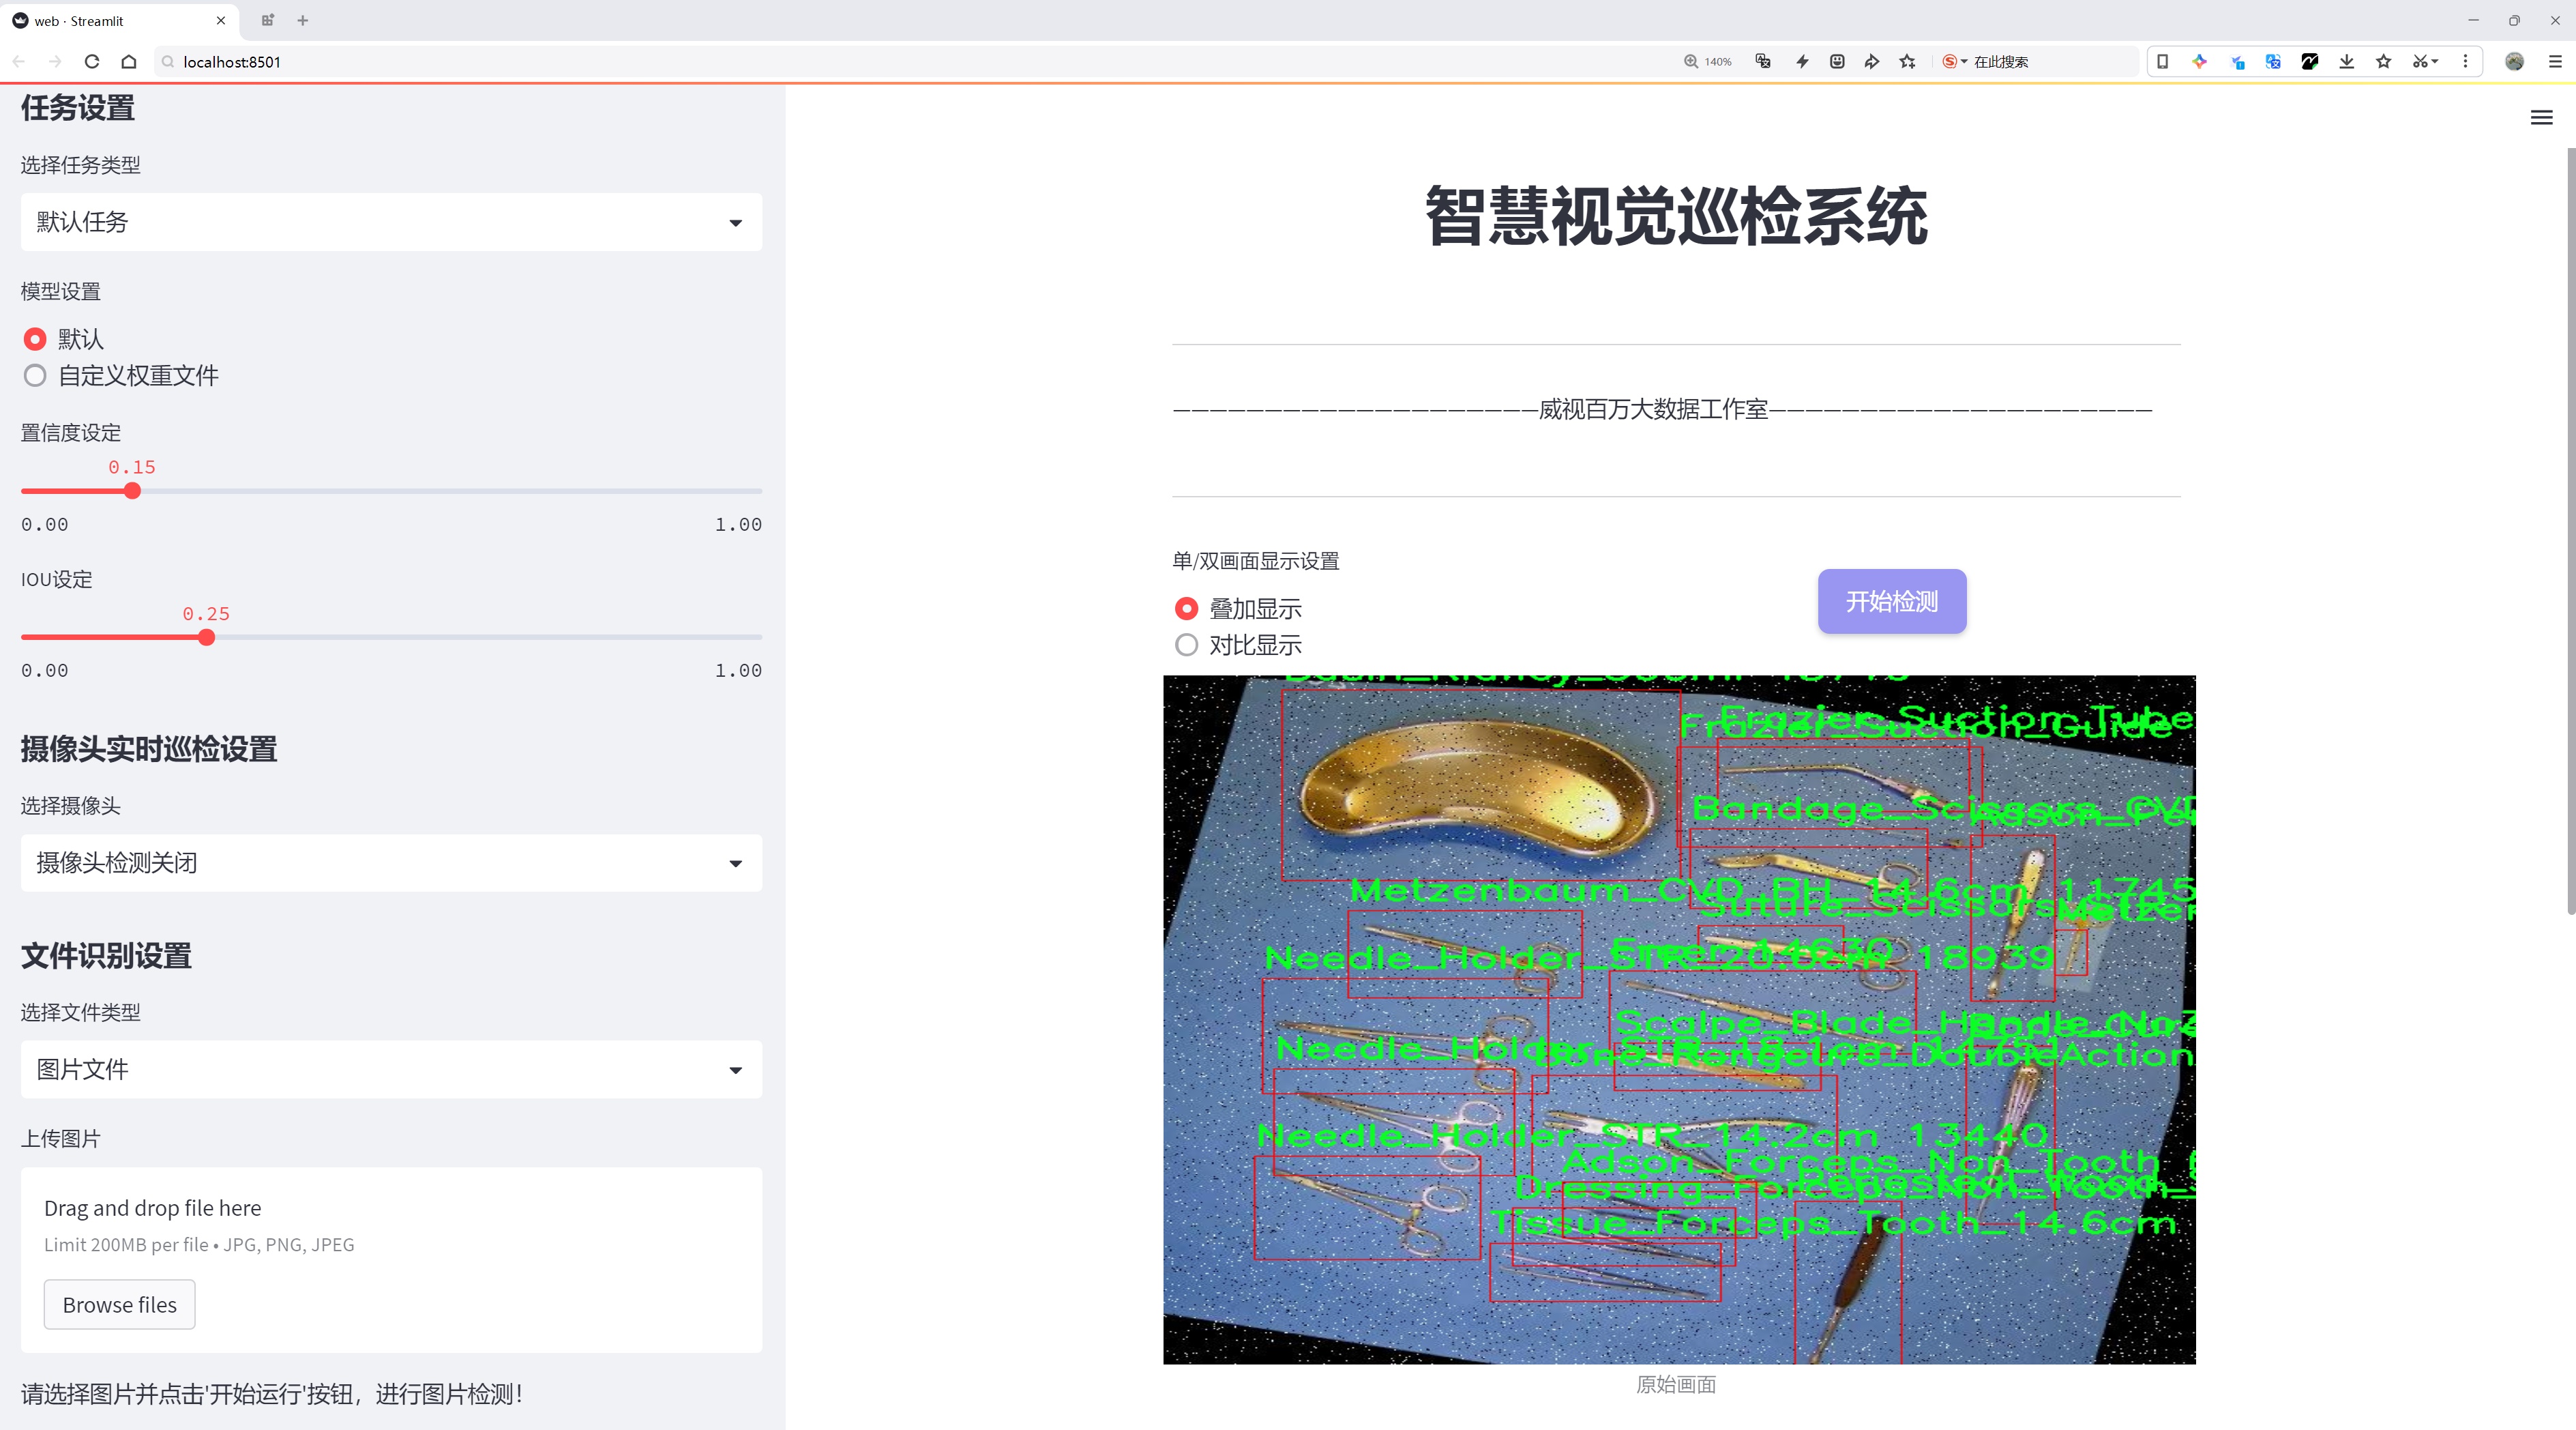Select the 对比显示 radio option

[x=1186, y=645]
